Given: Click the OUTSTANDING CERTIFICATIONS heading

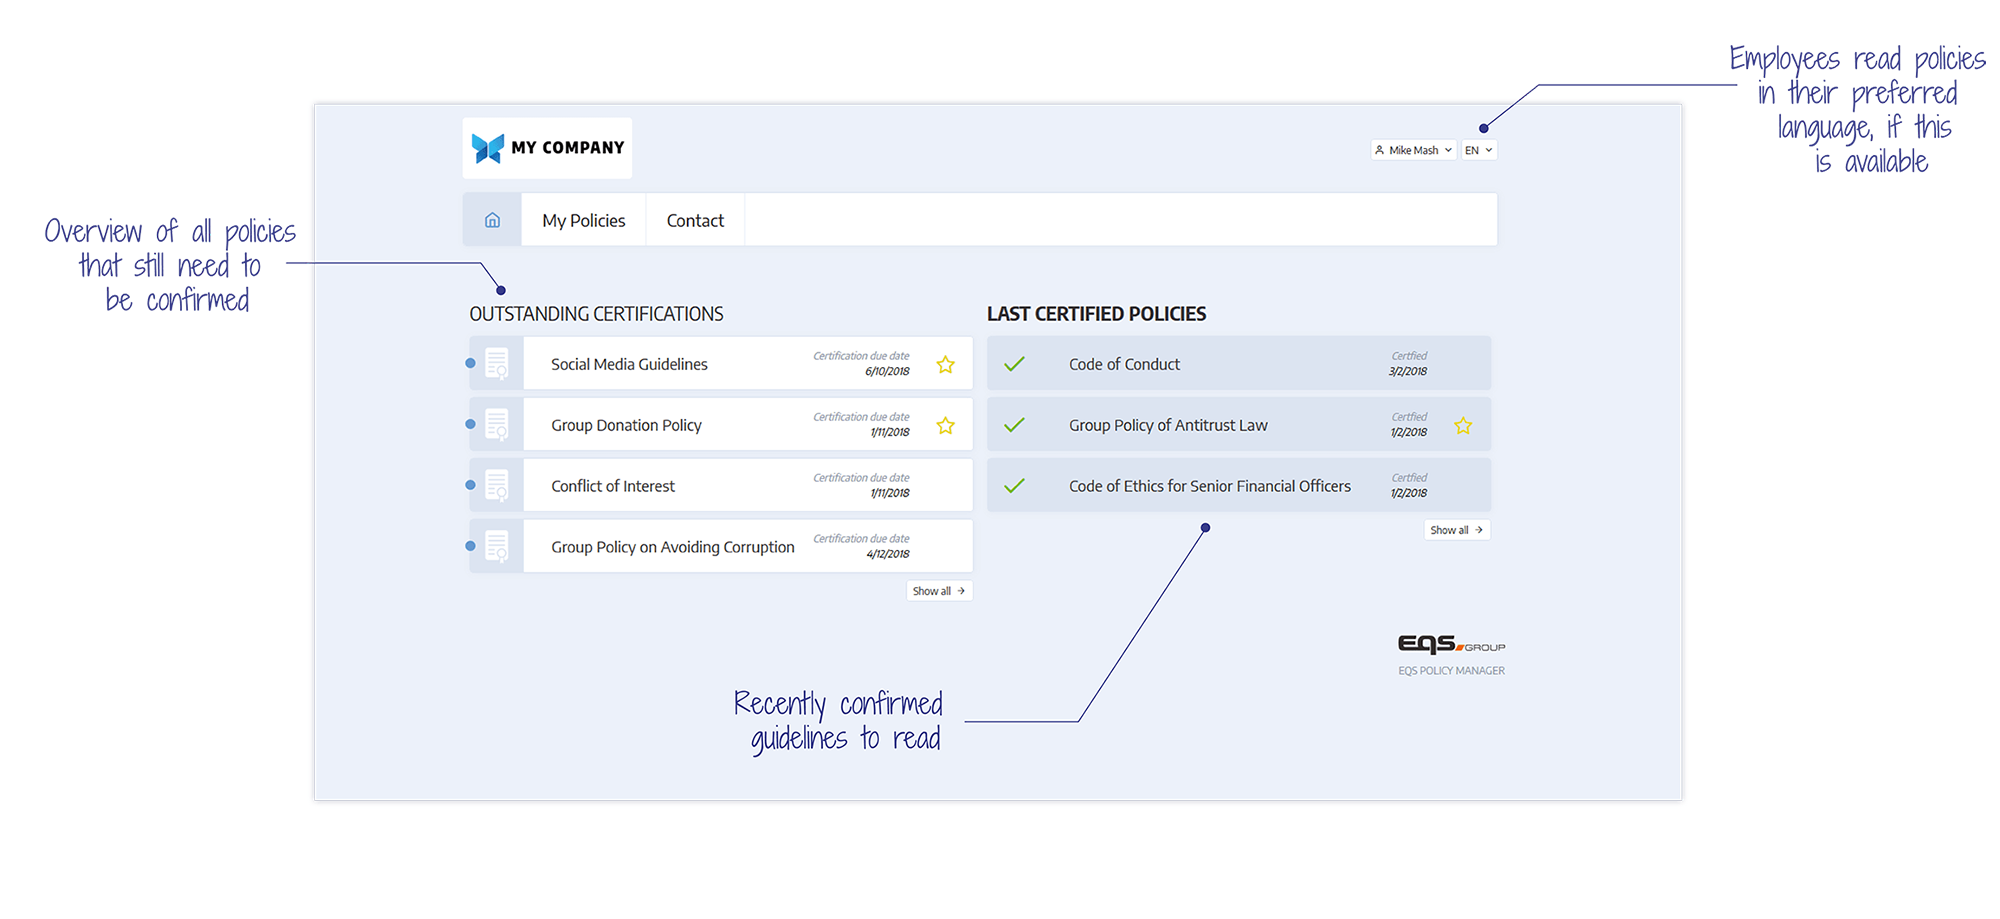Looking at the screenshot, I should click(x=596, y=314).
